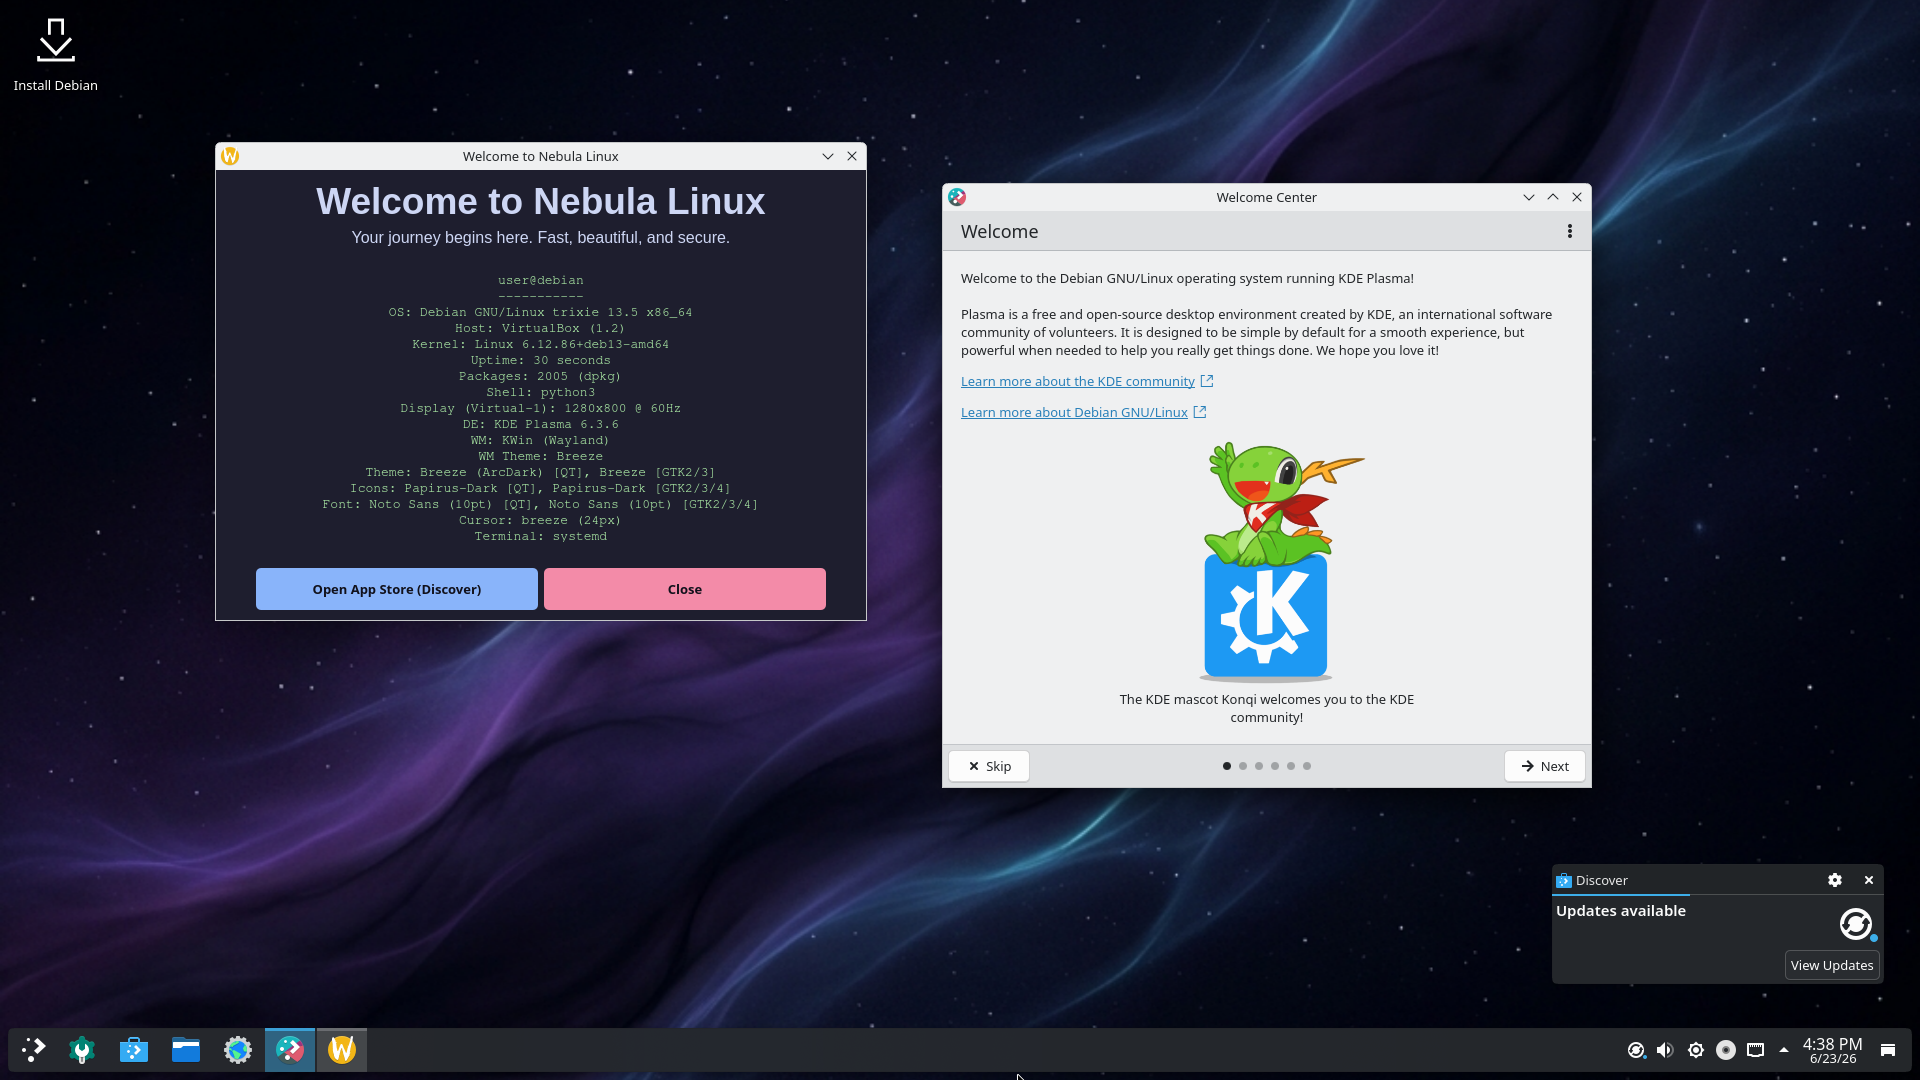The height and width of the screenshot is (1080, 1920).
Task: Minimize the Welcome Center window
Action: [x=1529, y=197]
